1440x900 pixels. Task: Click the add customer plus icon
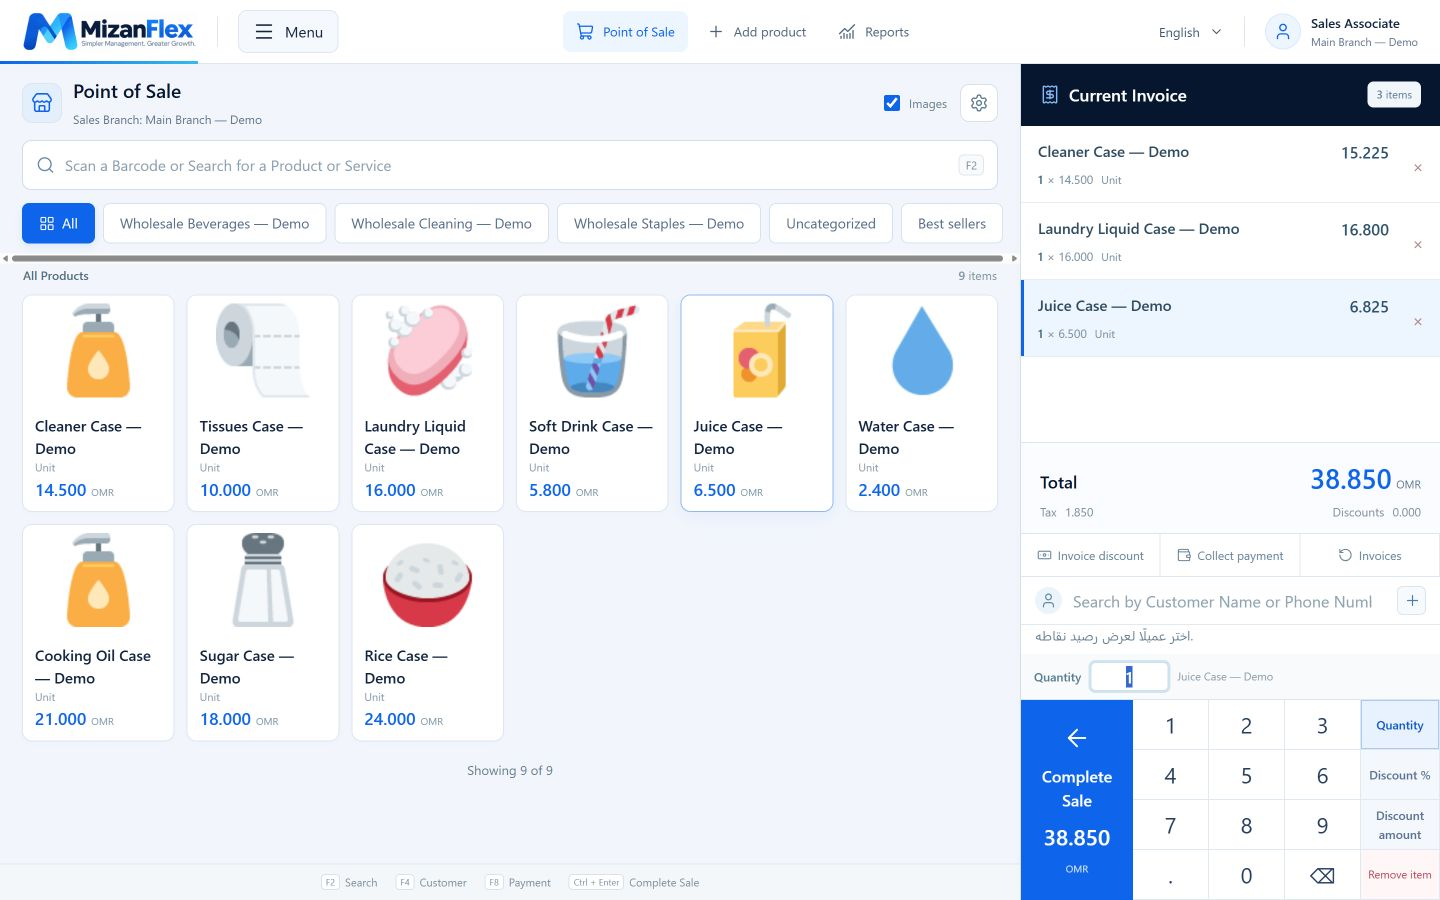coord(1411,601)
